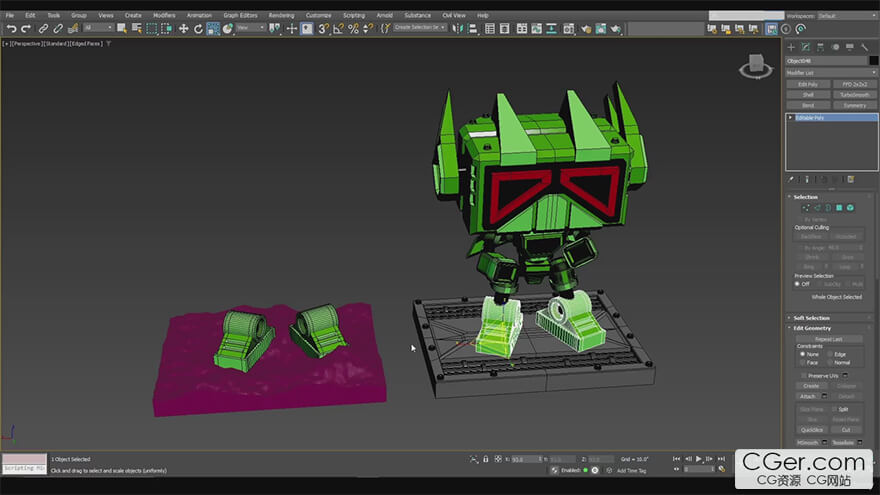Activate the Select and Move tool
The height and width of the screenshot is (495, 880).
click(x=184, y=28)
